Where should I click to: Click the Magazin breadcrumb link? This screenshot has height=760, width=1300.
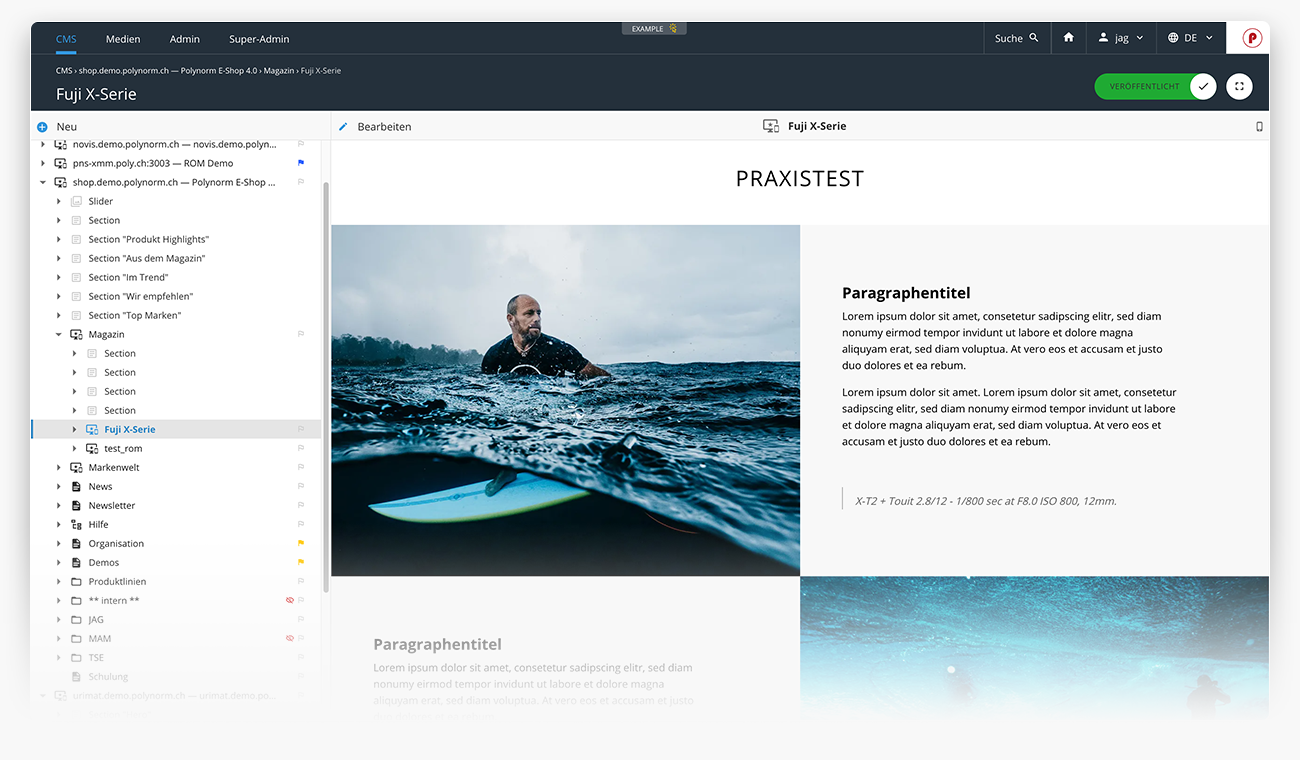(x=279, y=71)
